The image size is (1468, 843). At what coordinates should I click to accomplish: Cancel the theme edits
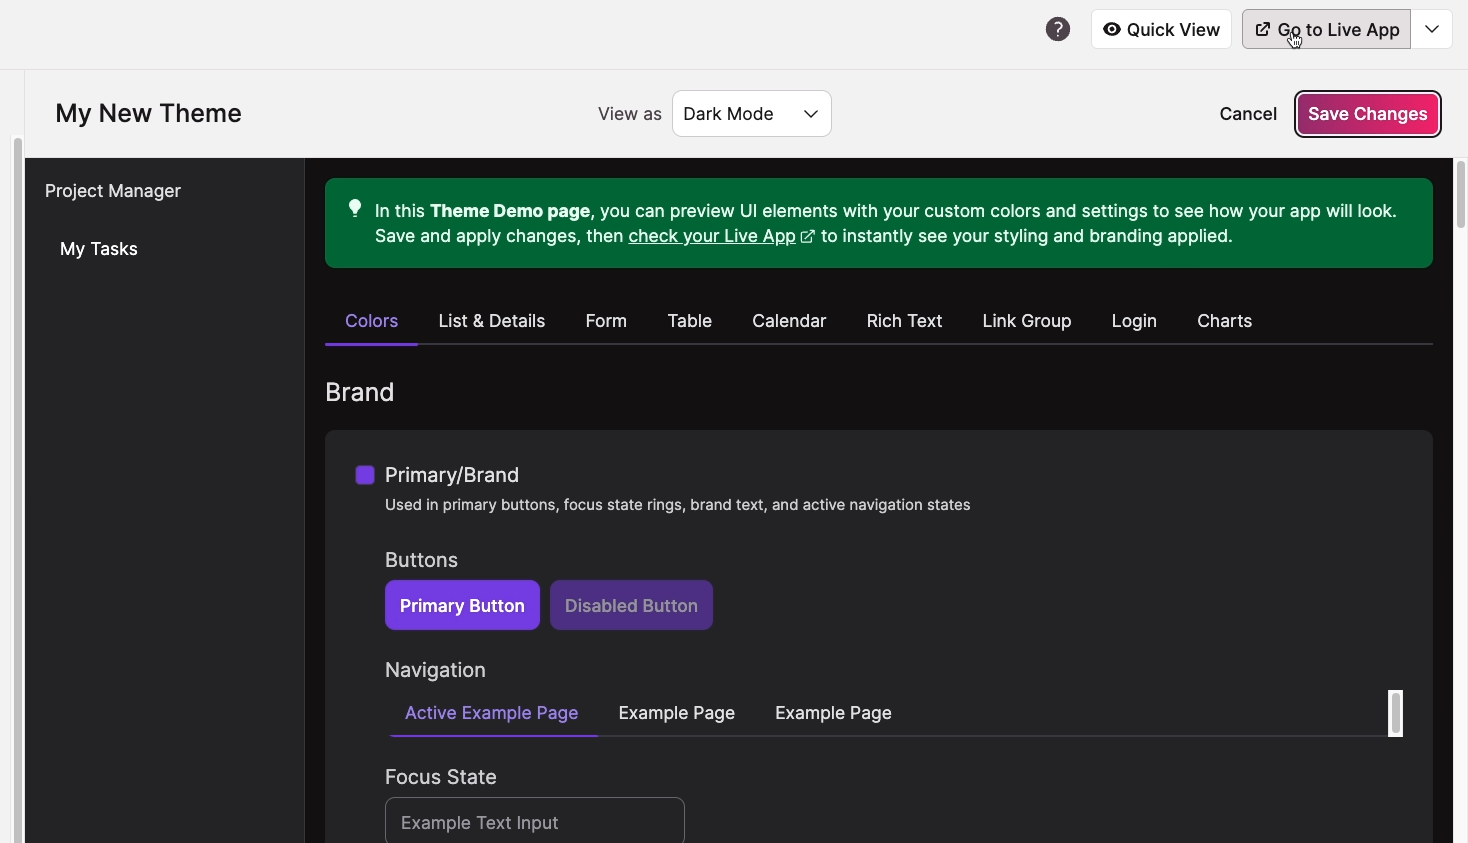click(x=1248, y=114)
